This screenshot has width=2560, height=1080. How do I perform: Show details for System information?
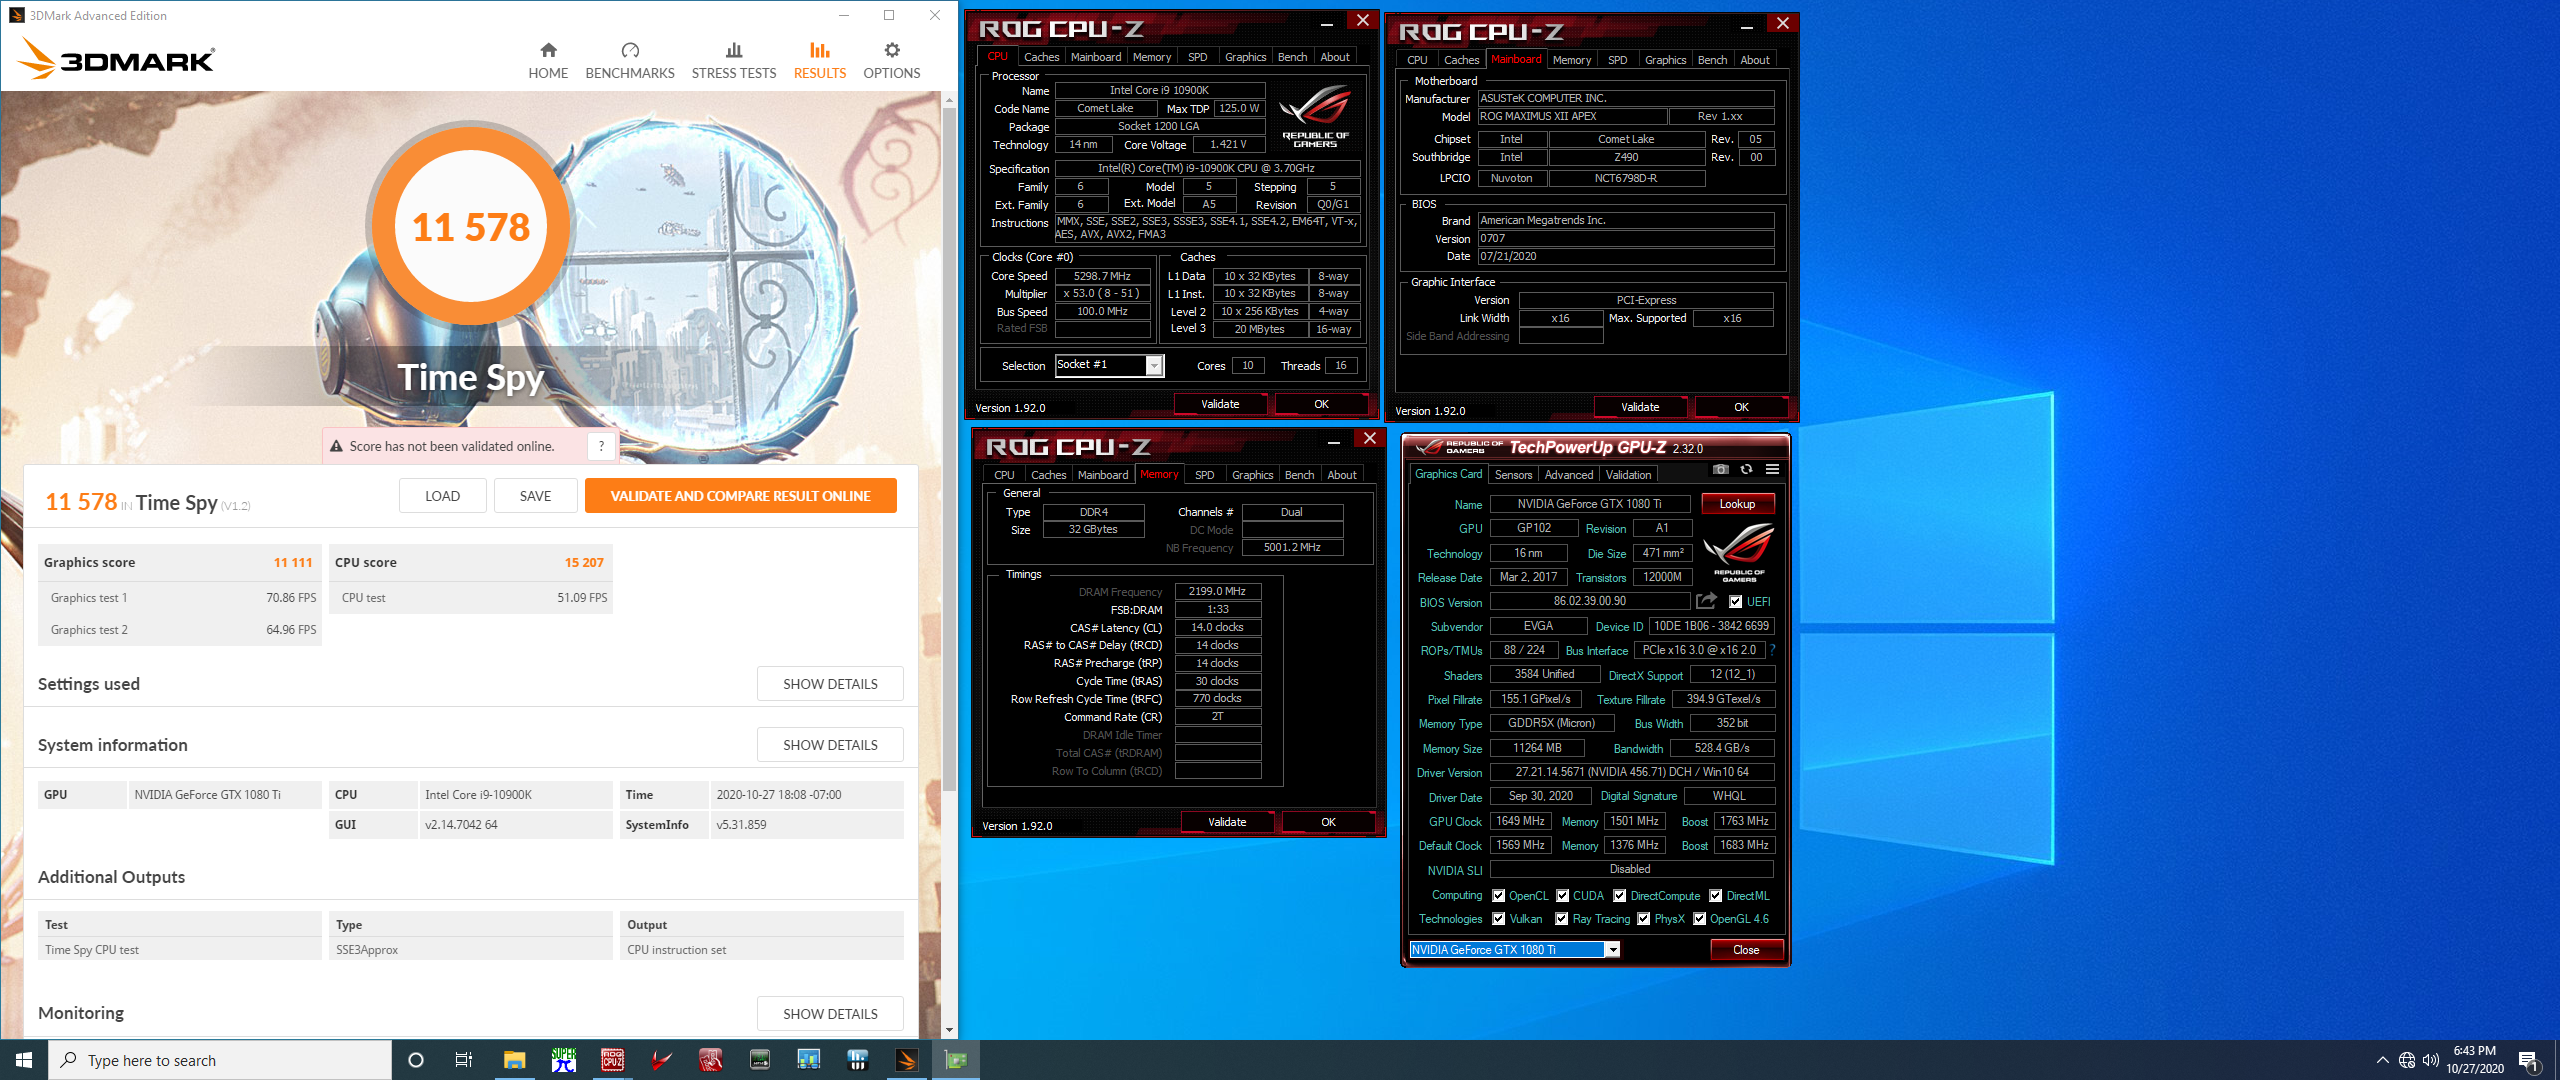click(830, 745)
